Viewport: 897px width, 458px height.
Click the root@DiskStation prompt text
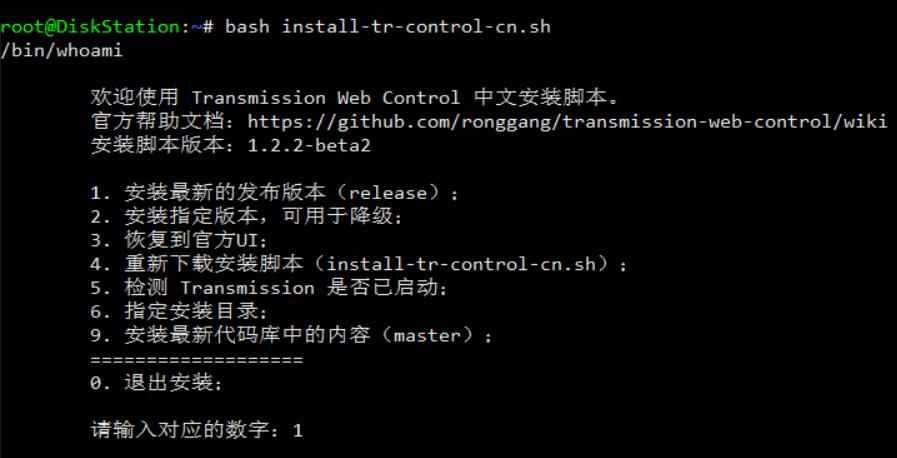pyautogui.click(x=100, y=26)
